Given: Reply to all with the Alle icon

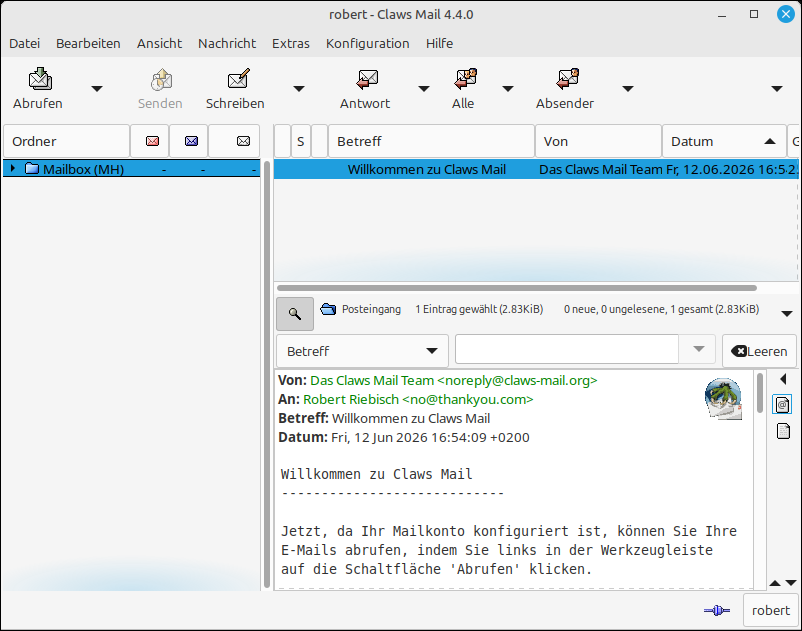Looking at the screenshot, I should point(465,79).
